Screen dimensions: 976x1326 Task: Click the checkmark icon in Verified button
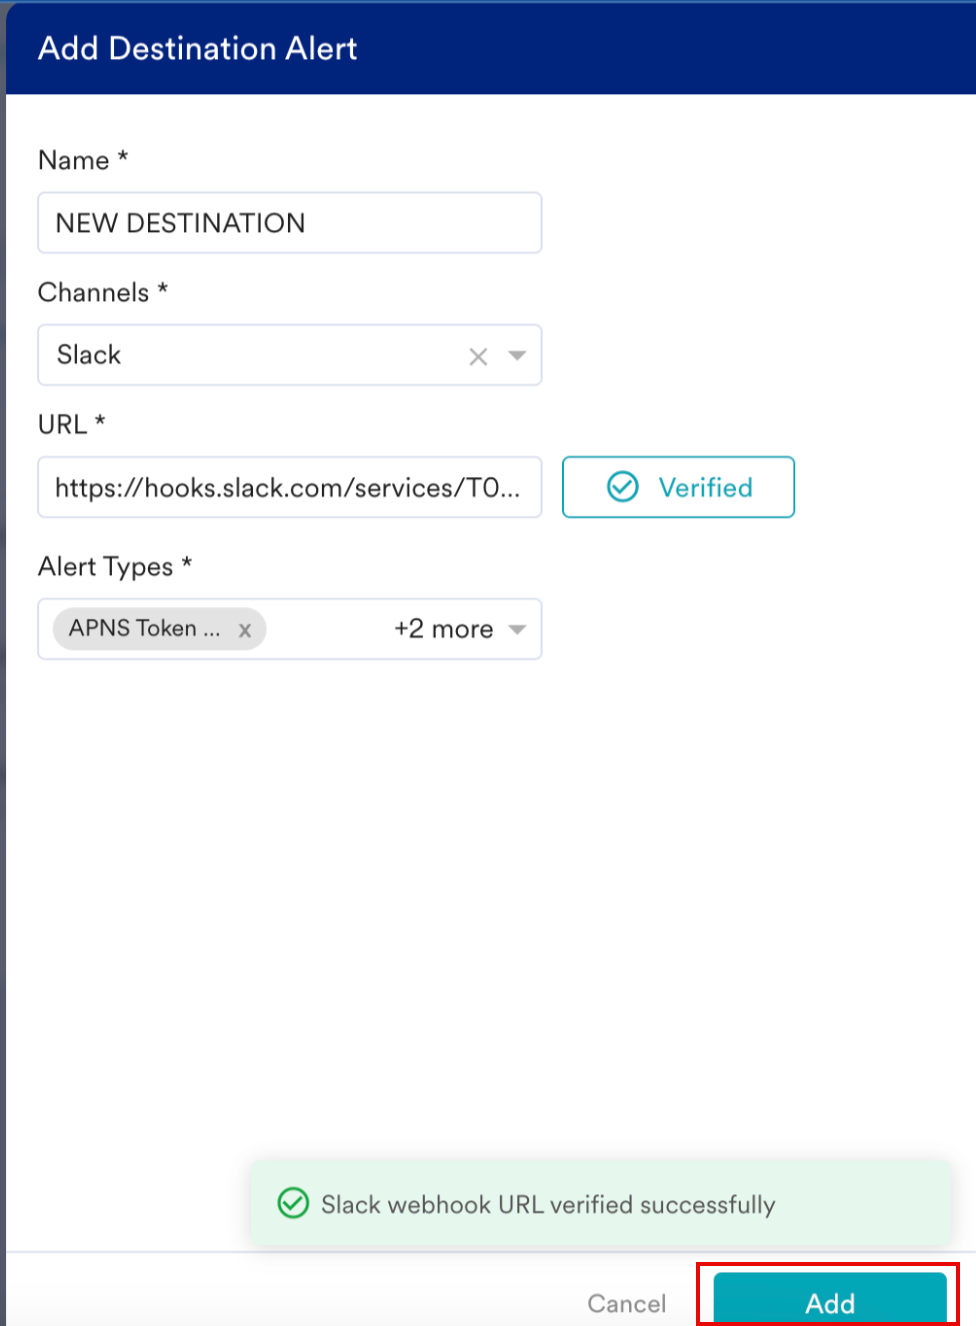[623, 487]
